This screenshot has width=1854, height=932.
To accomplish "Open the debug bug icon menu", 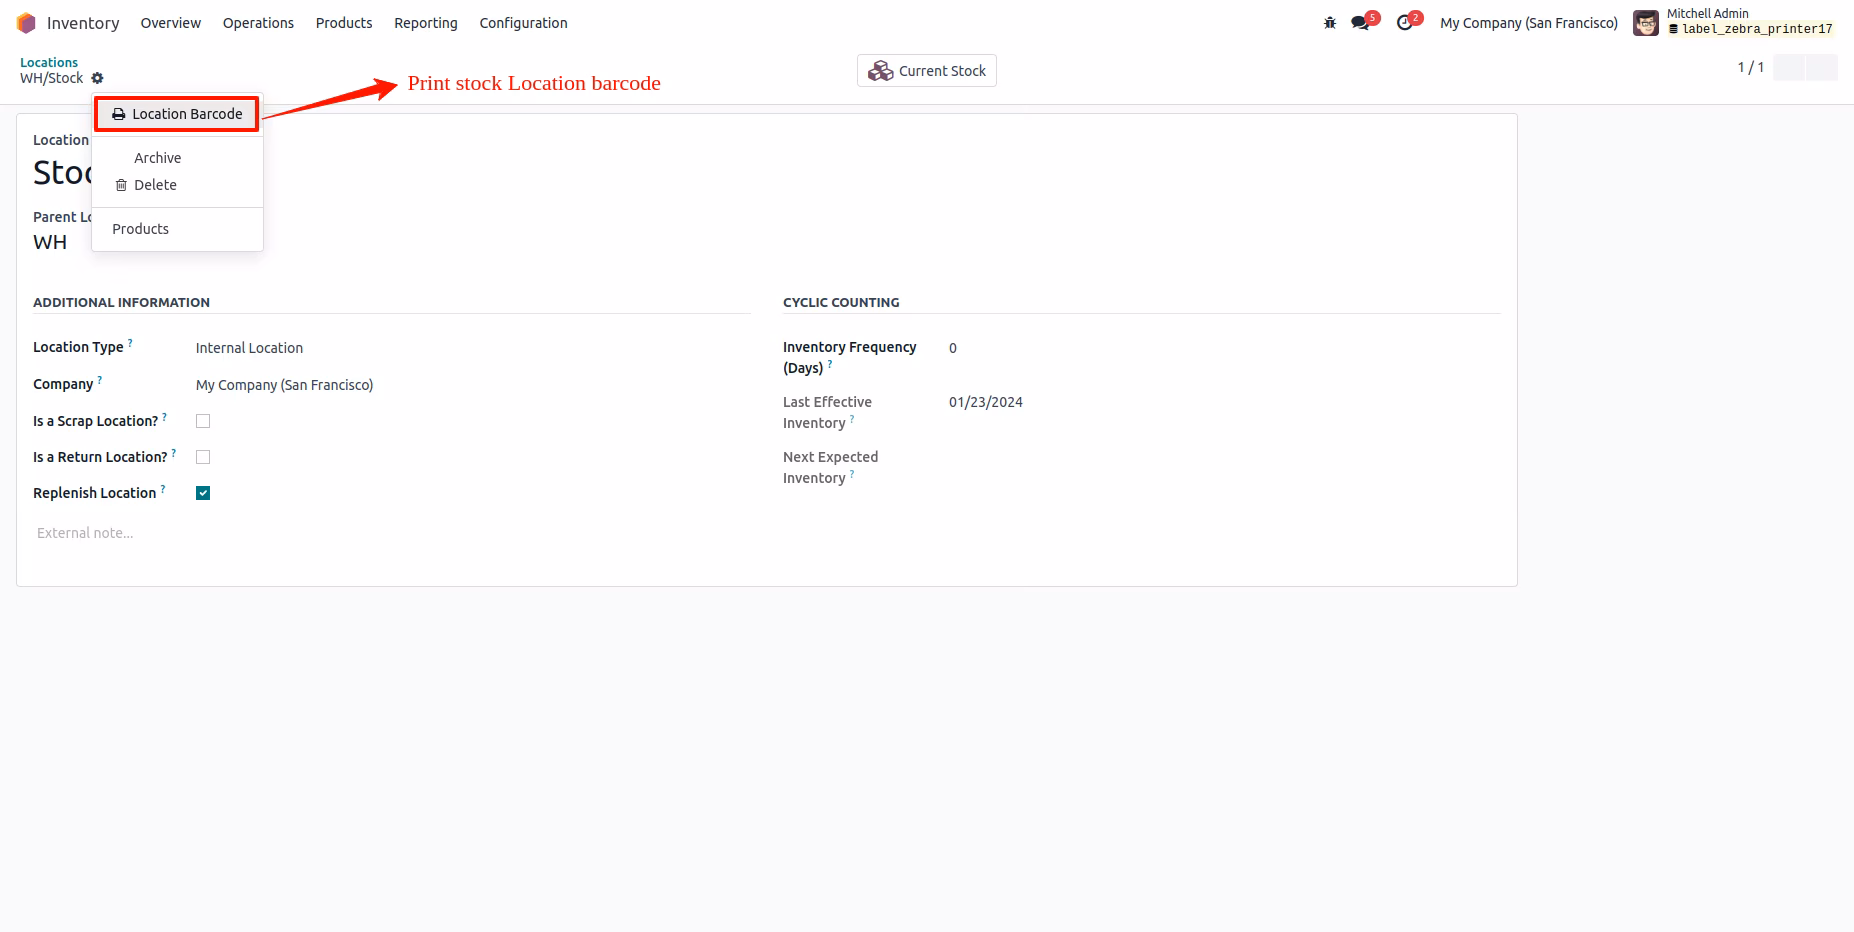I will [x=1330, y=23].
